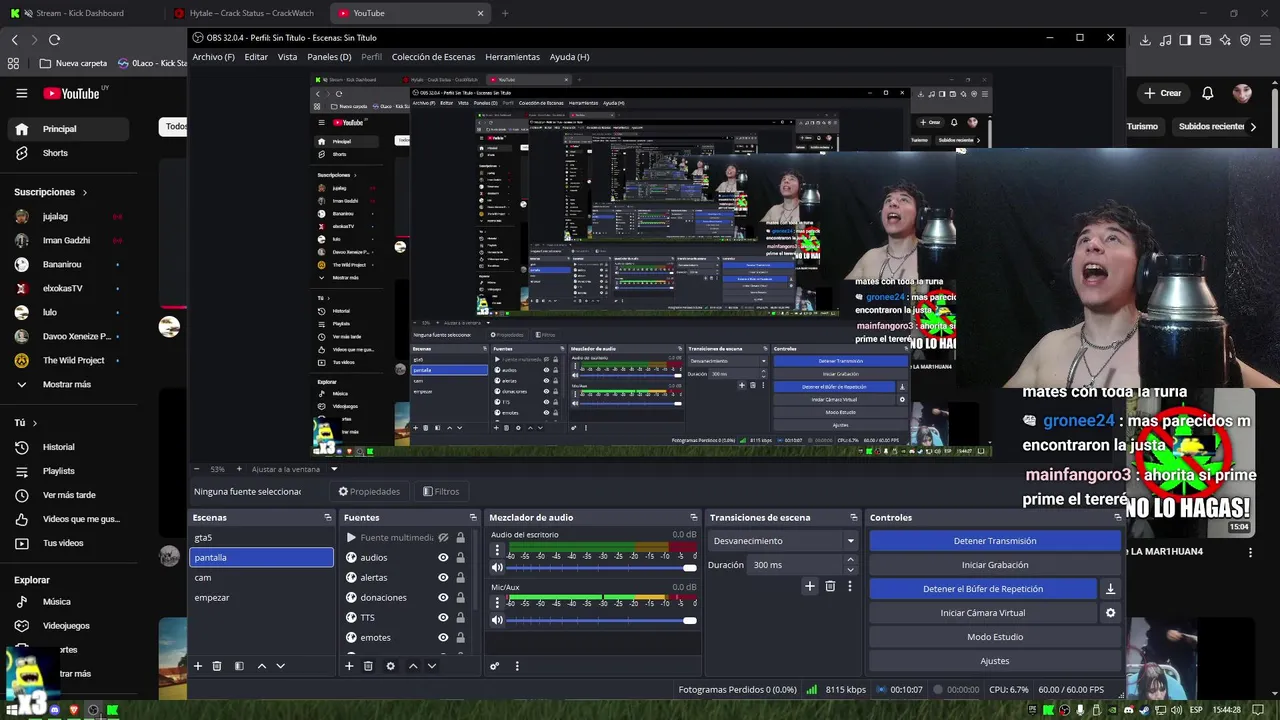1280x720 pixels.
Task: Open audio mixer three-dot menu at bottom
Action: point(517,666)
